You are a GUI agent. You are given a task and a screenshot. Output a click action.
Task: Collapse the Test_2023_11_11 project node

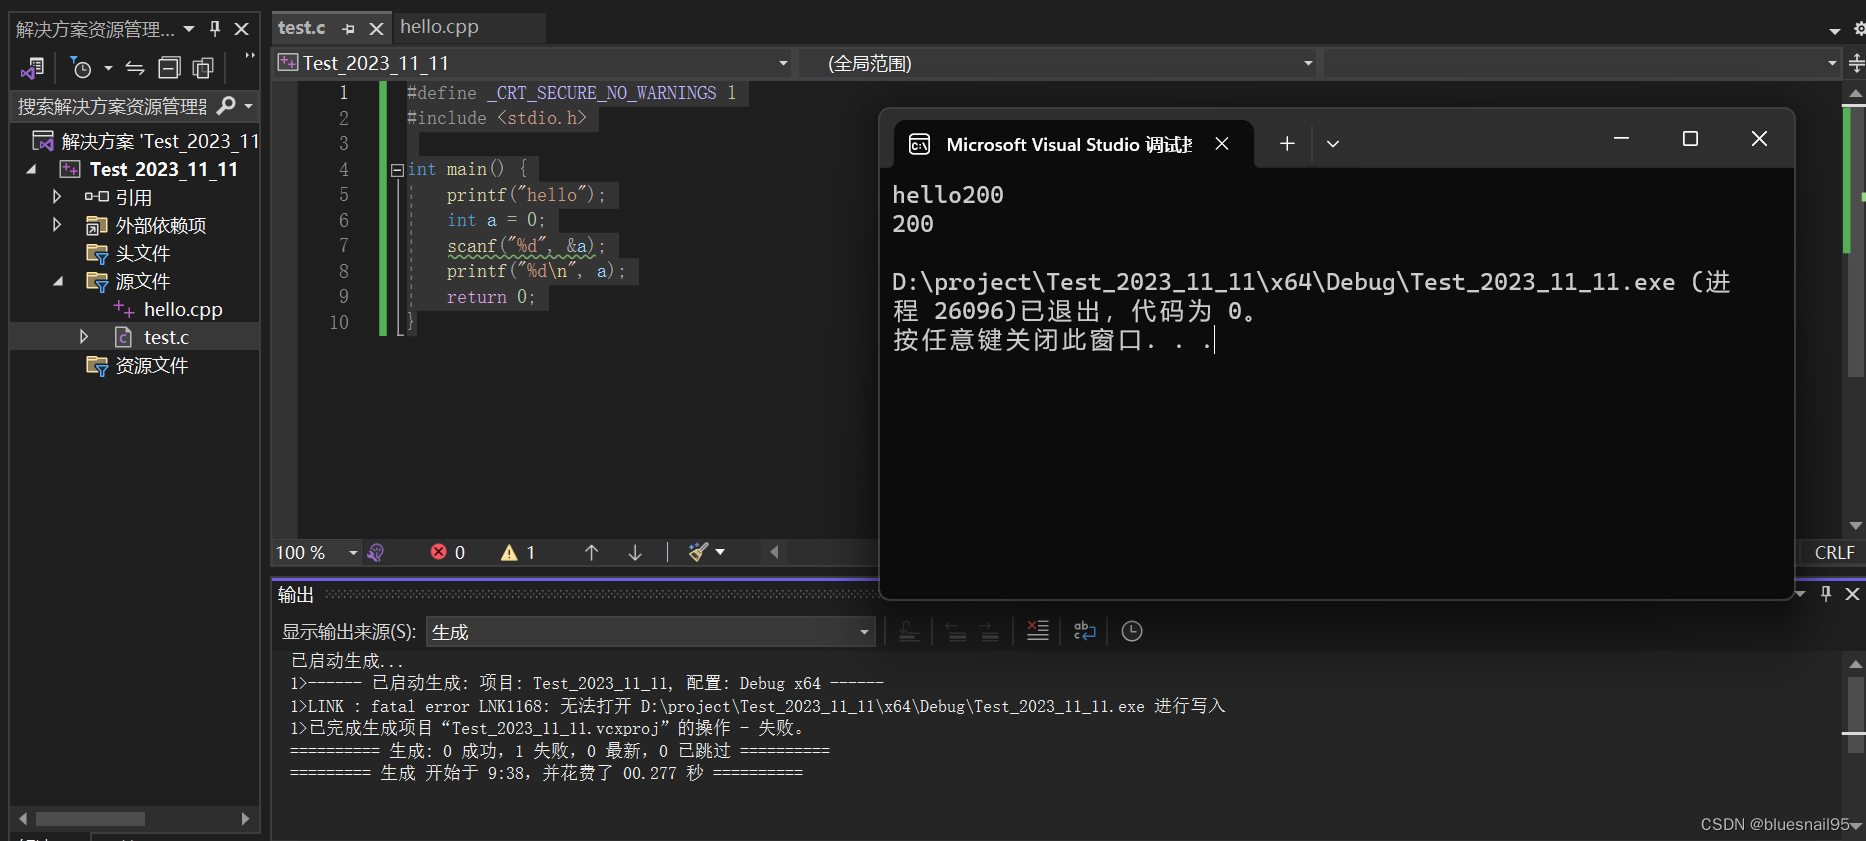point(31,169)
